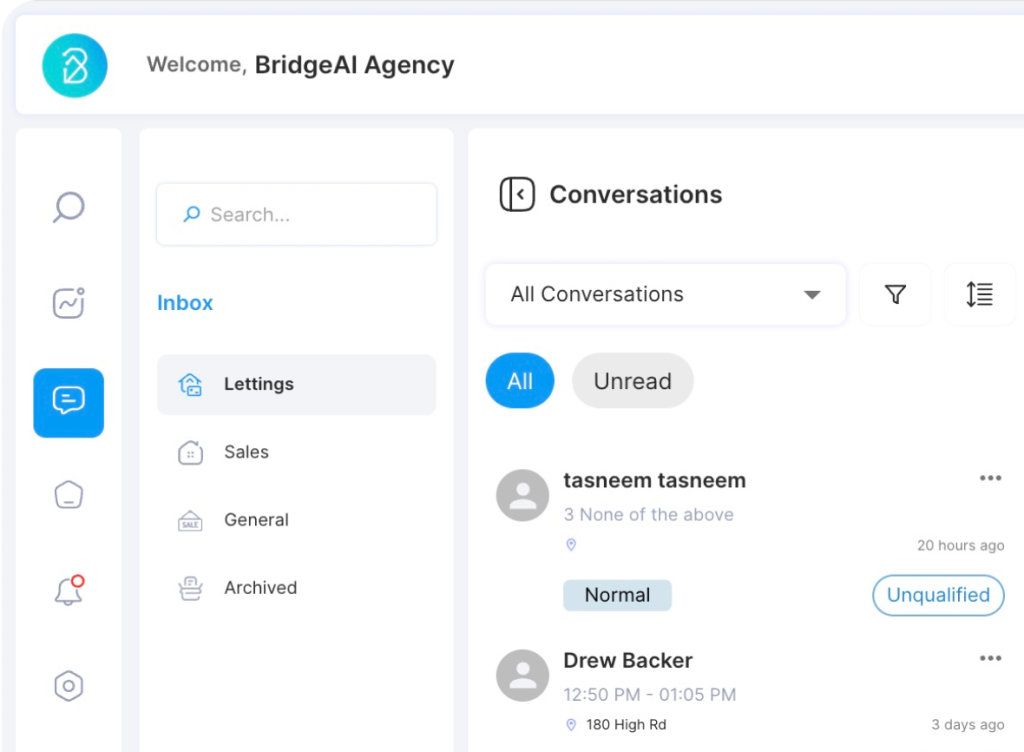This screenshot has width=1024, height=752.
Task: Open the search icon in the sidebar
Action: coord(68,207)
